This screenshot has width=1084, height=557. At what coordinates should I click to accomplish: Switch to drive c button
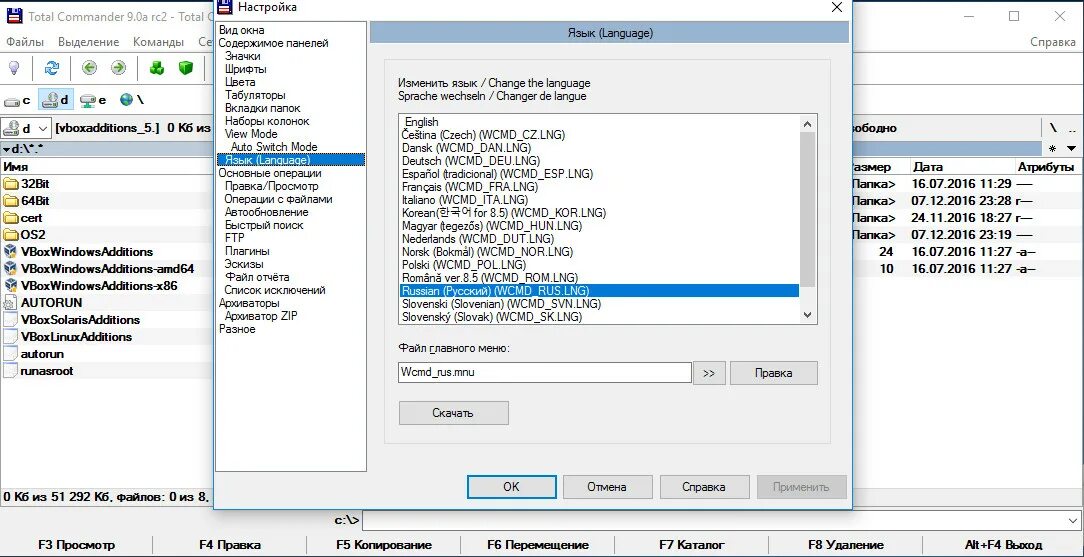coord(18,100)
